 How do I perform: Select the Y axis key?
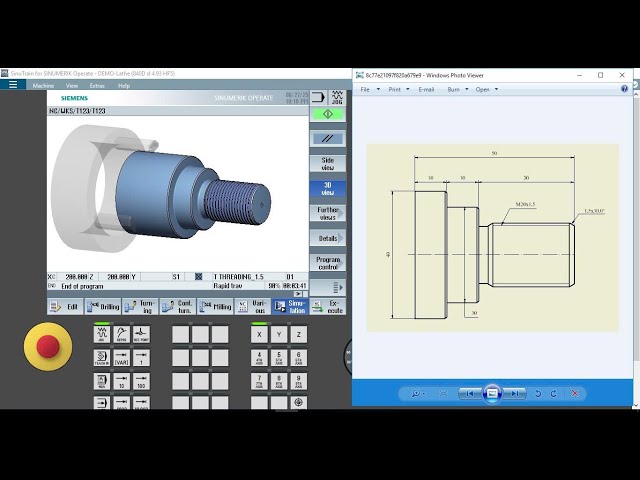click(x=279, y=334)
